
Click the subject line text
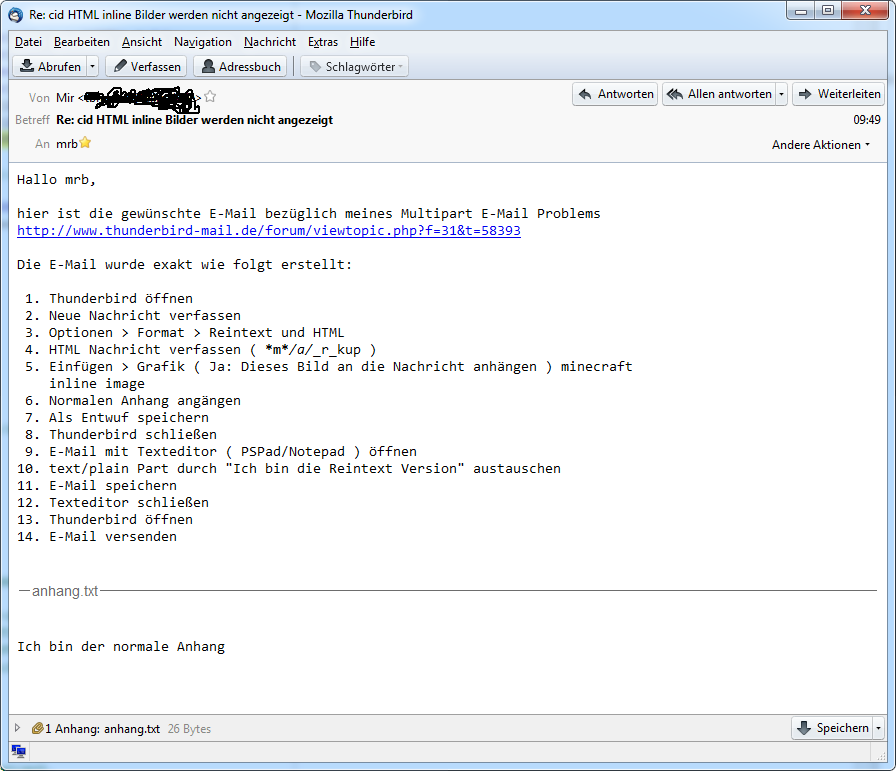pyautogui.click(x=194, y=119)
